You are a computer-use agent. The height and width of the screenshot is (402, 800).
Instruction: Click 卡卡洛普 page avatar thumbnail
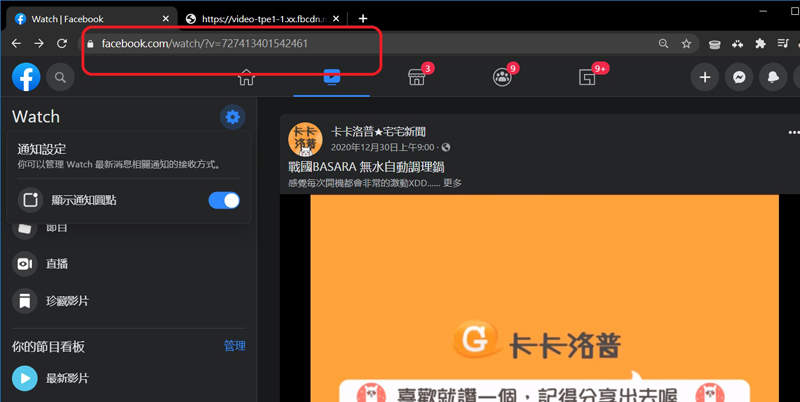click(x=305, y=139)
